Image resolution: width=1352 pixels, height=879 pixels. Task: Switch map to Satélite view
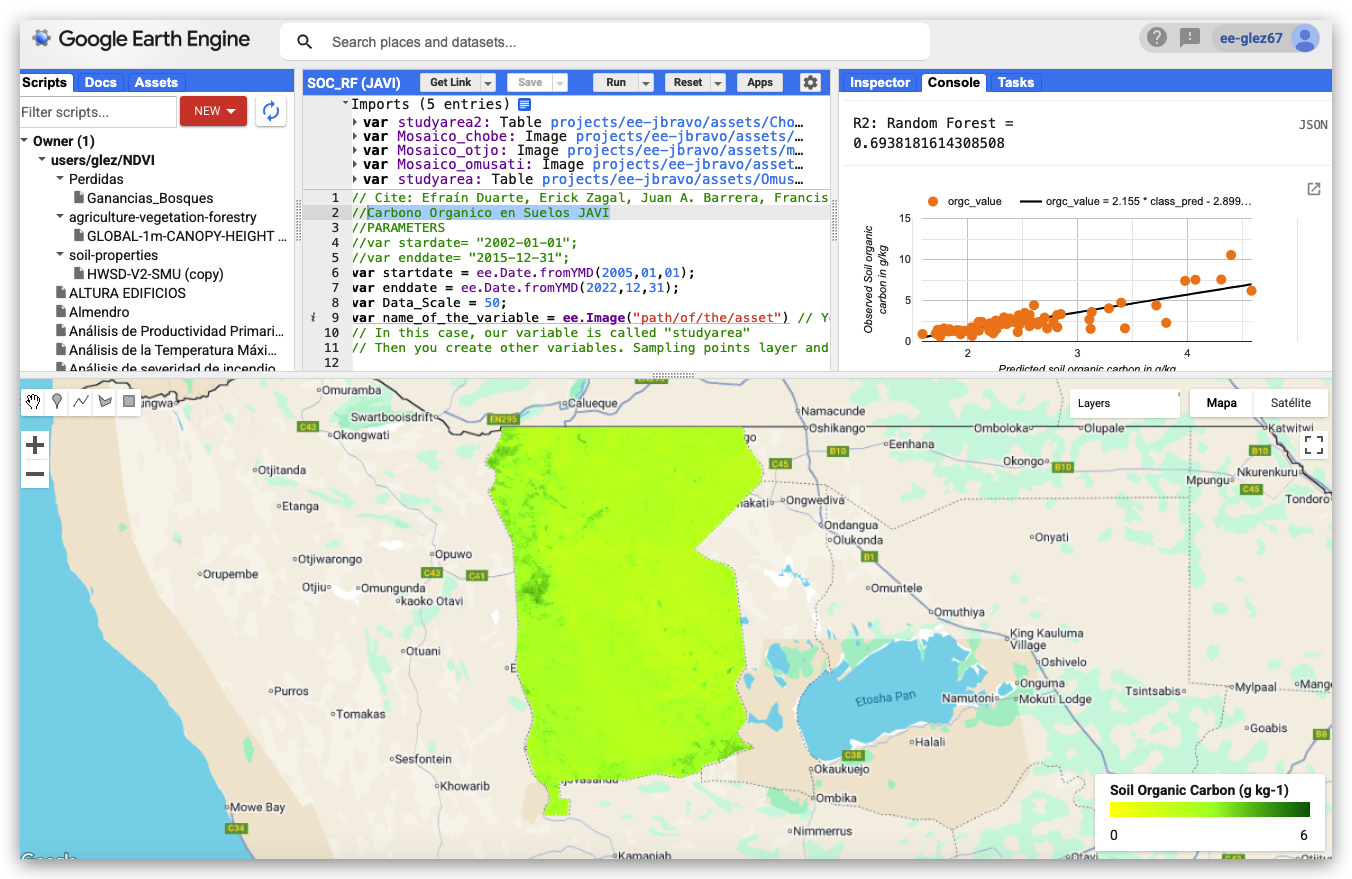pyautogui.click(x=1290, y=403)
